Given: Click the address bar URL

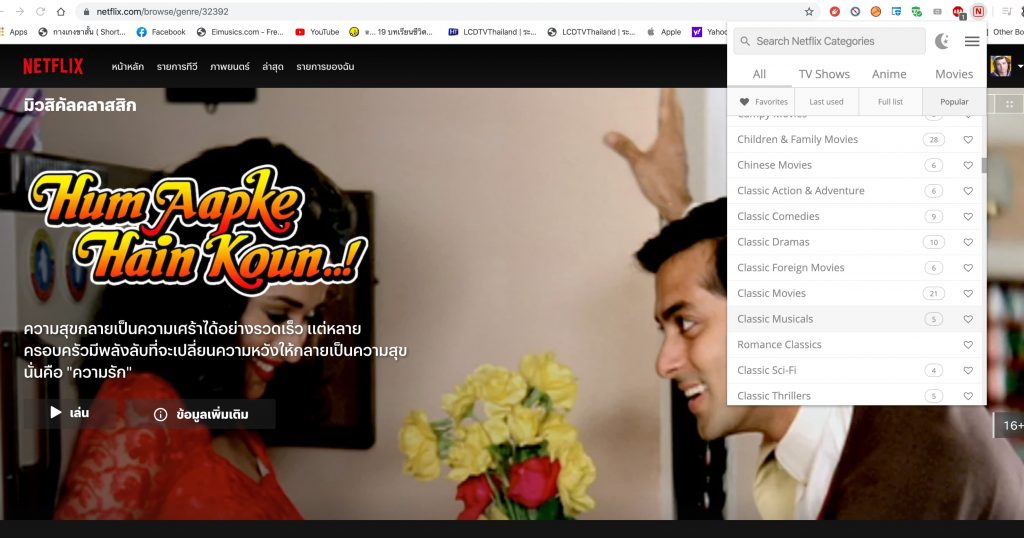Looking at the screenshot, I should click(163, 12).
